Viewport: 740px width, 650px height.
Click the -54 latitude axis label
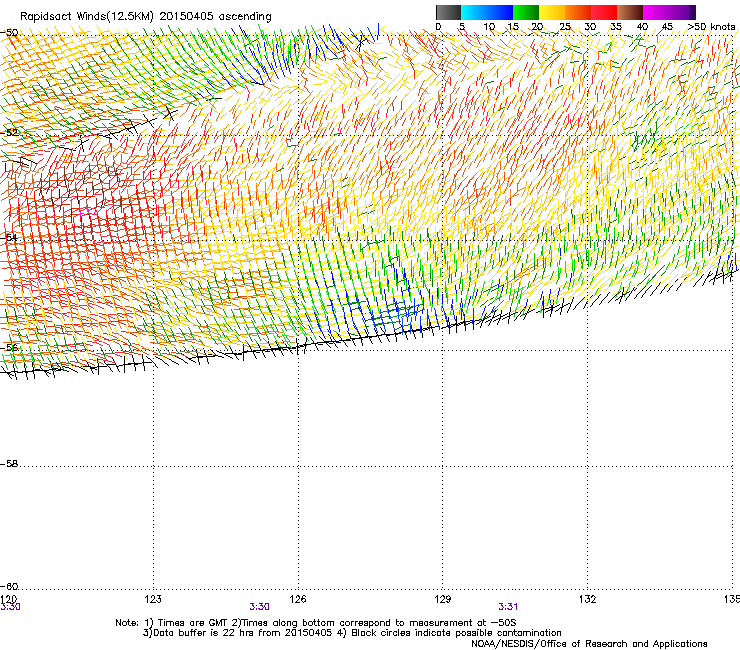(9, 237)
